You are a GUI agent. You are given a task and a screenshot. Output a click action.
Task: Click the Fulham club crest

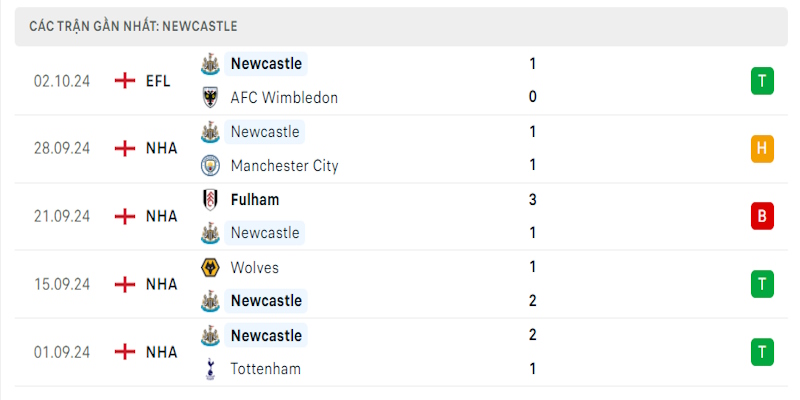point(210,199)
